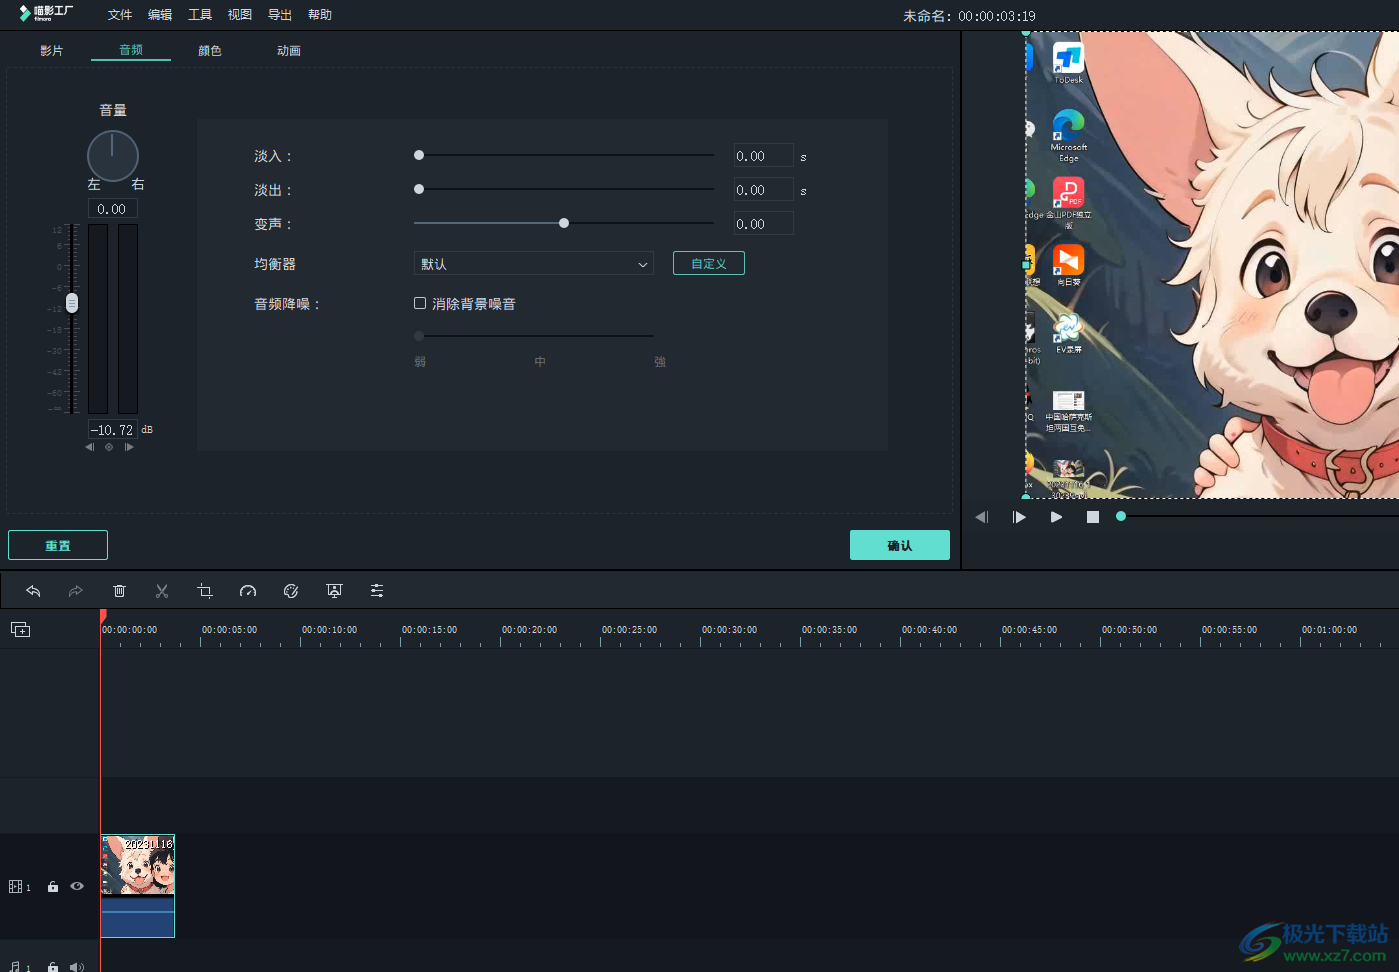Click the 淡出 fade-out slider handle

point(419,189)
